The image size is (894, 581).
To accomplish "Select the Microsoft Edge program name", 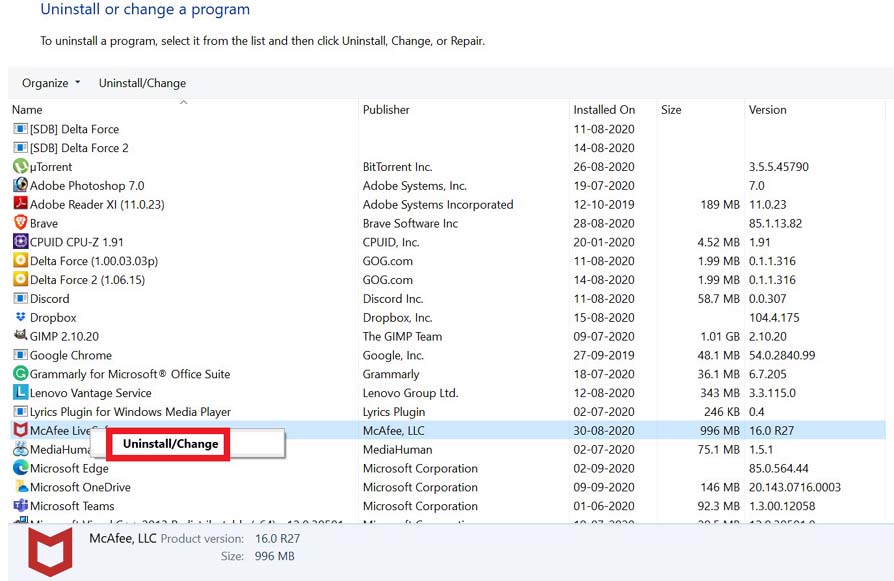I will [69, 468].
